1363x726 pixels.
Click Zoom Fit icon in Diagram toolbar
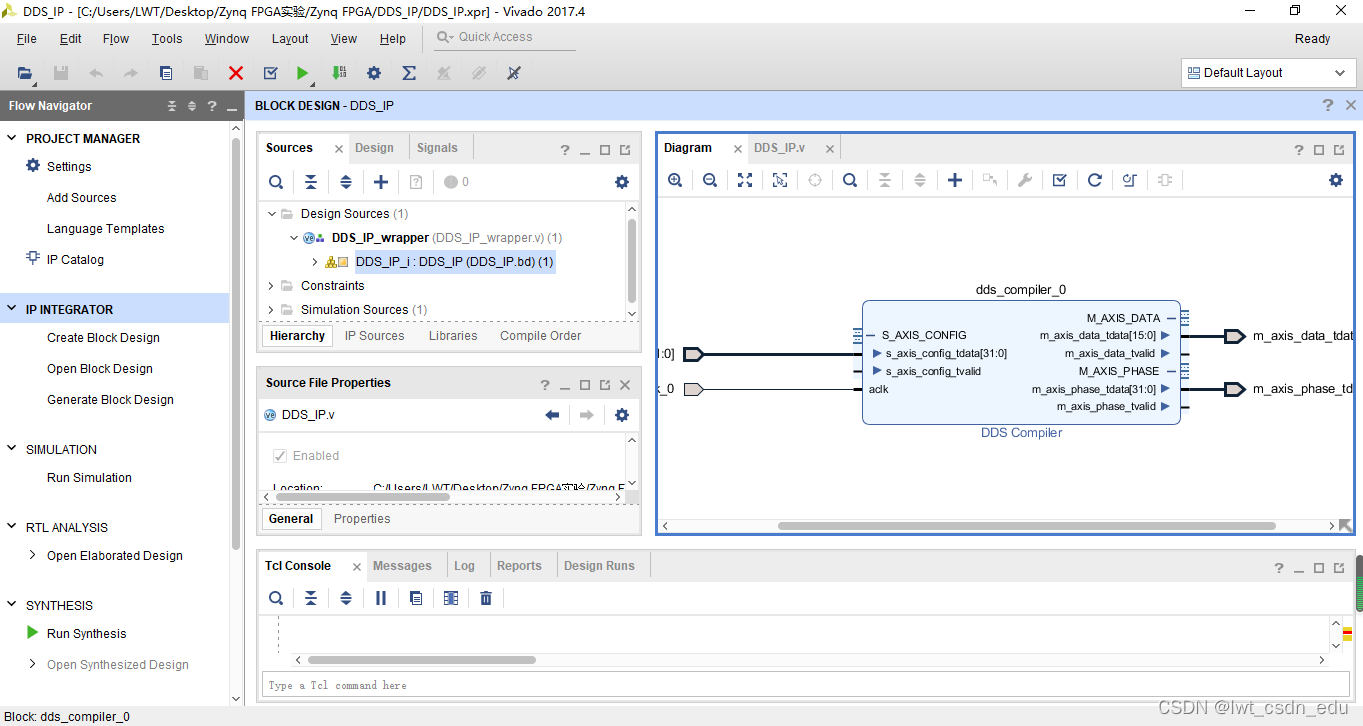tap(745, 180)
